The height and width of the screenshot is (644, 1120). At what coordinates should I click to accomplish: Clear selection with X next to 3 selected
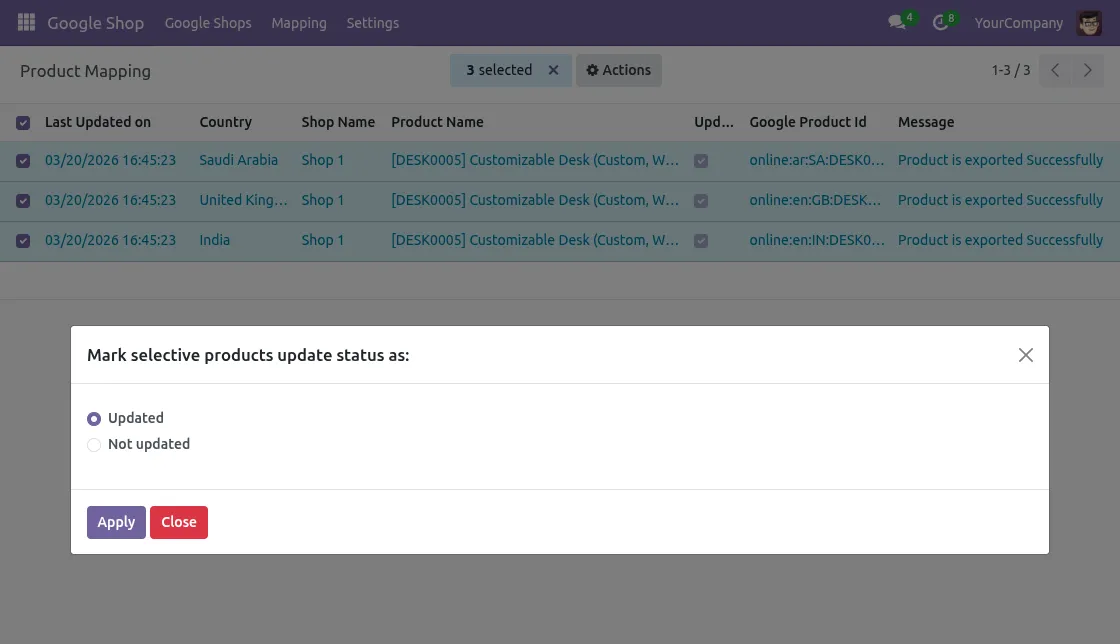(x=553, y=70)
